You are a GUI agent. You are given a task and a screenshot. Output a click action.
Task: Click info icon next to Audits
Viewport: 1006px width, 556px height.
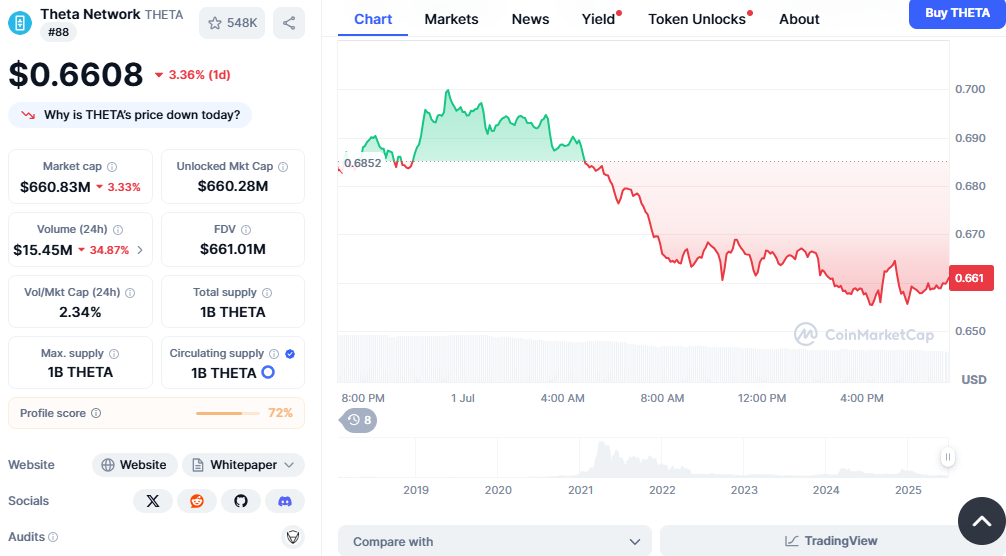click(x=53, y=537)
